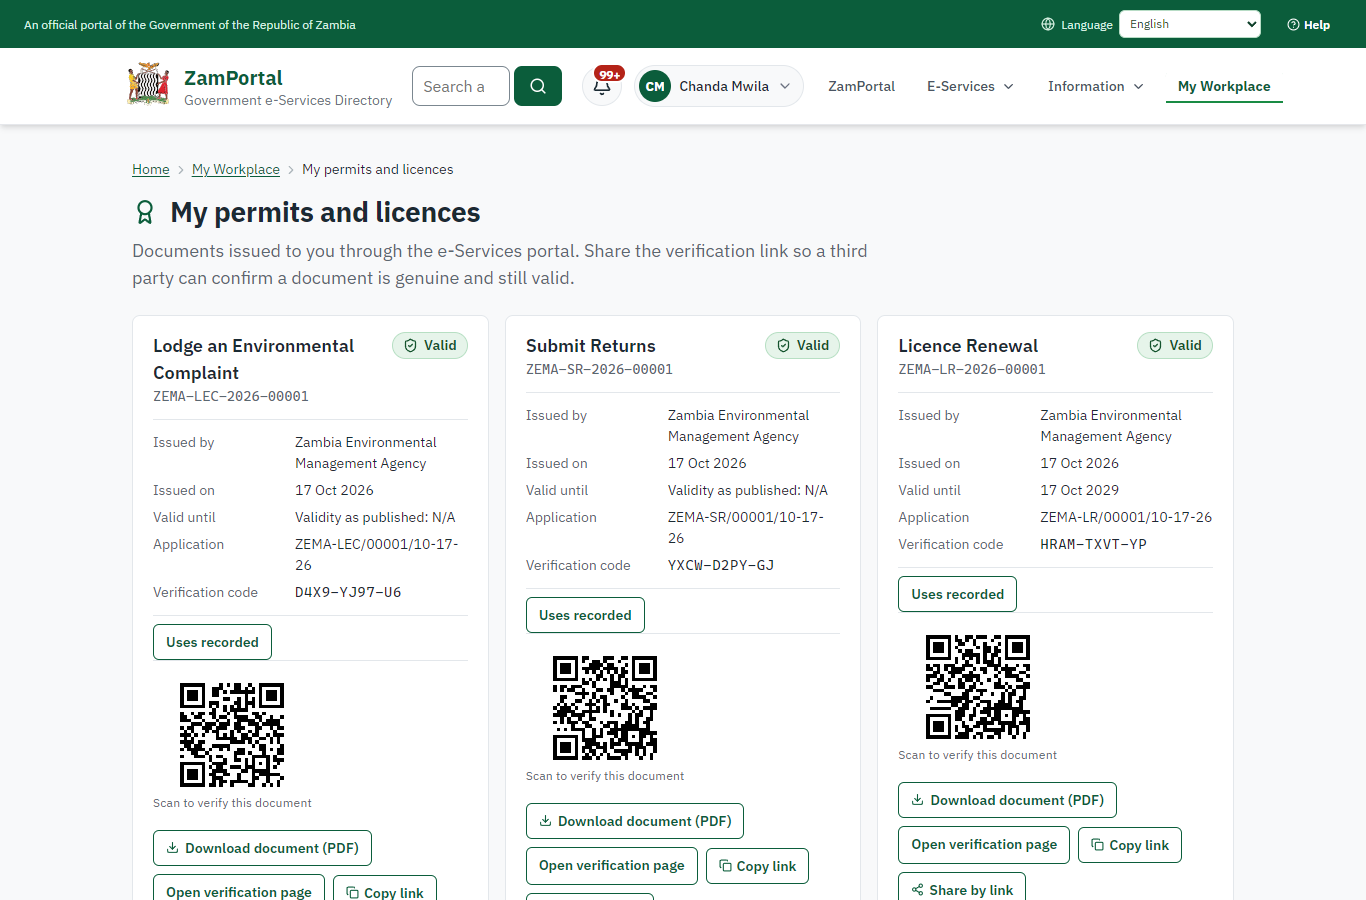Click the Valid badge on Lodge an Environmental Complaint
The height and width of the screenshot is (900, 1366).
(x=430, y=346)
